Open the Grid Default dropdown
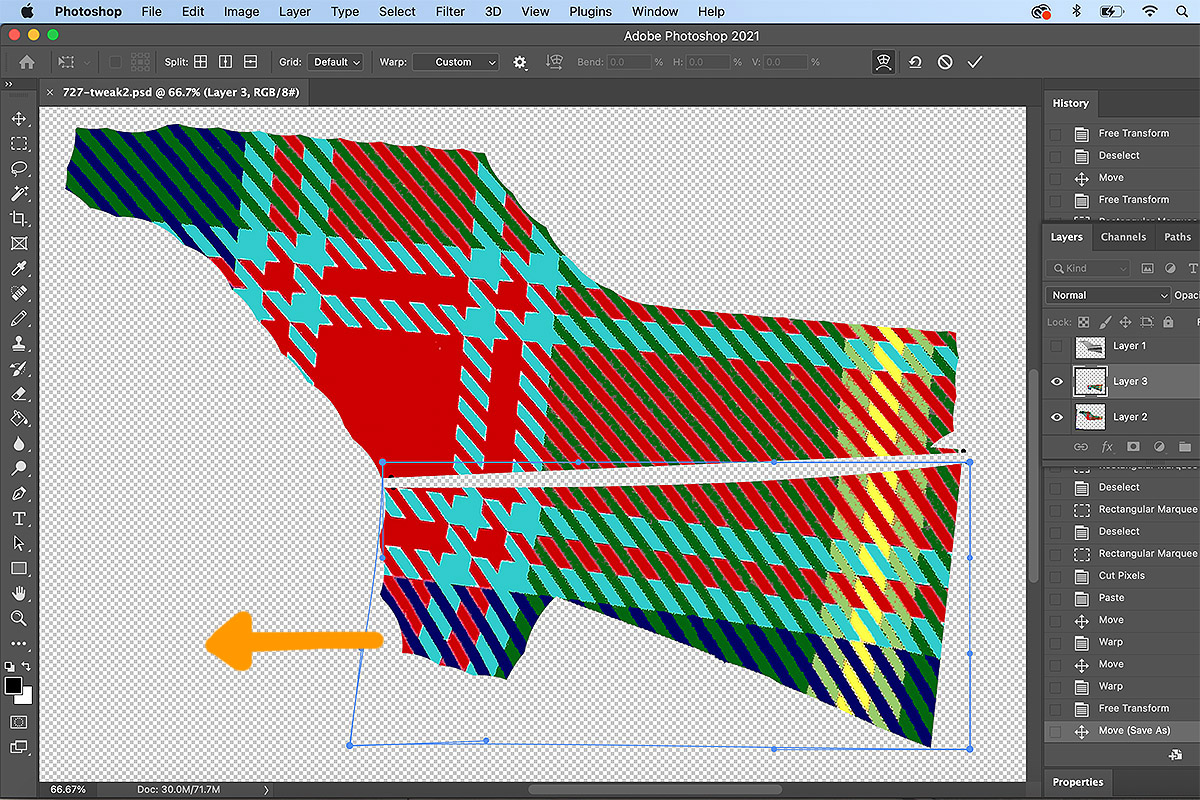This screenshot has width=1200, height=800. [335, 62]
